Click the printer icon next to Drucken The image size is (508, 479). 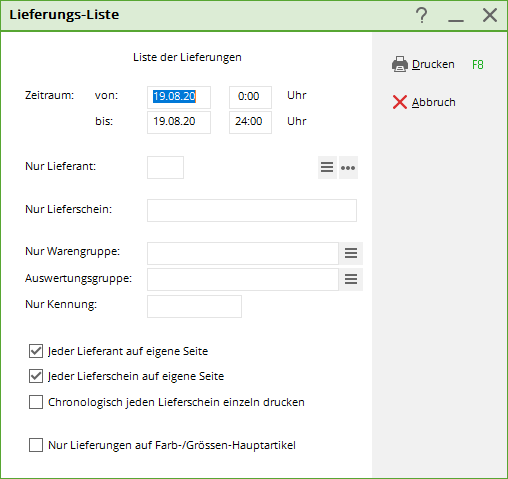pos(400,64)
